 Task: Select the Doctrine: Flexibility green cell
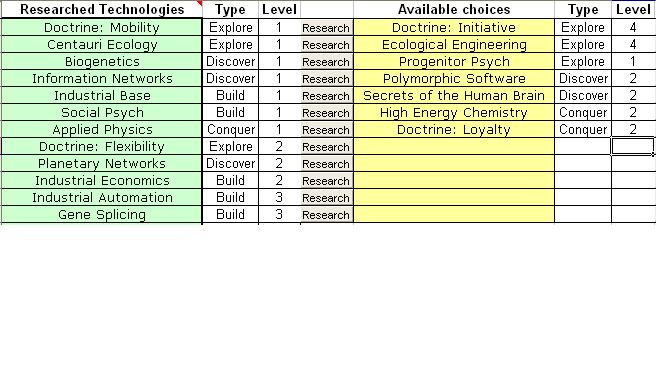[102, 147]
